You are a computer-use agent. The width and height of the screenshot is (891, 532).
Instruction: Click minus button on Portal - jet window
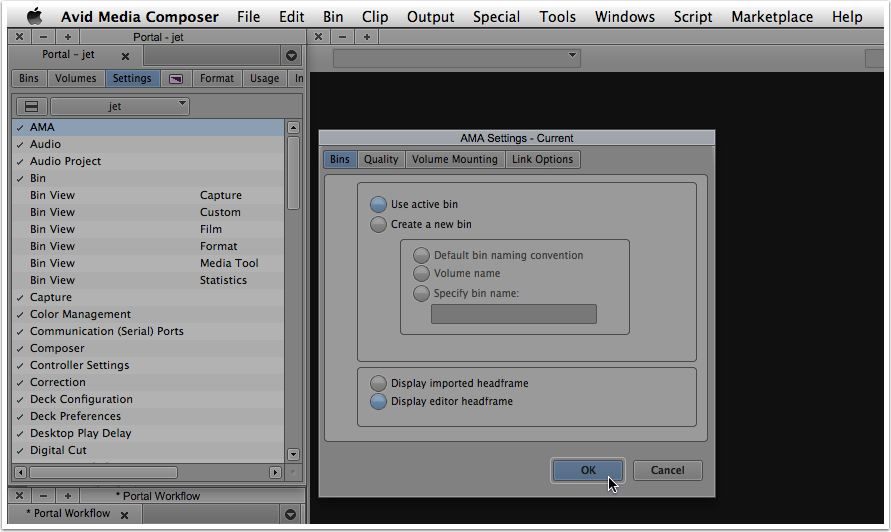tap(44, 37)
